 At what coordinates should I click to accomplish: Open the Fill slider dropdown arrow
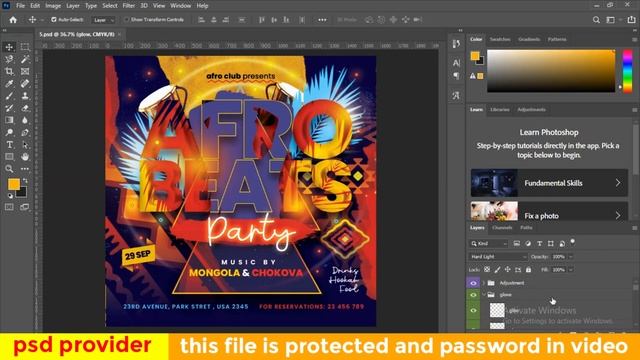point(571,270)
